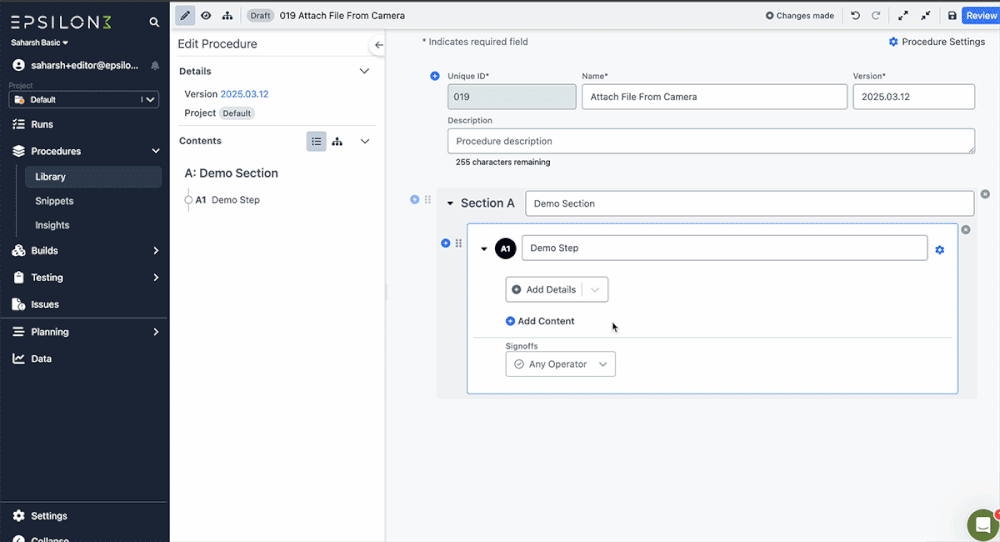This screenshot has height=542, width=1000.
Task: Collapse the Edit Procedure panel arrow
Action: pyautogui.click(x=378, y=45)
